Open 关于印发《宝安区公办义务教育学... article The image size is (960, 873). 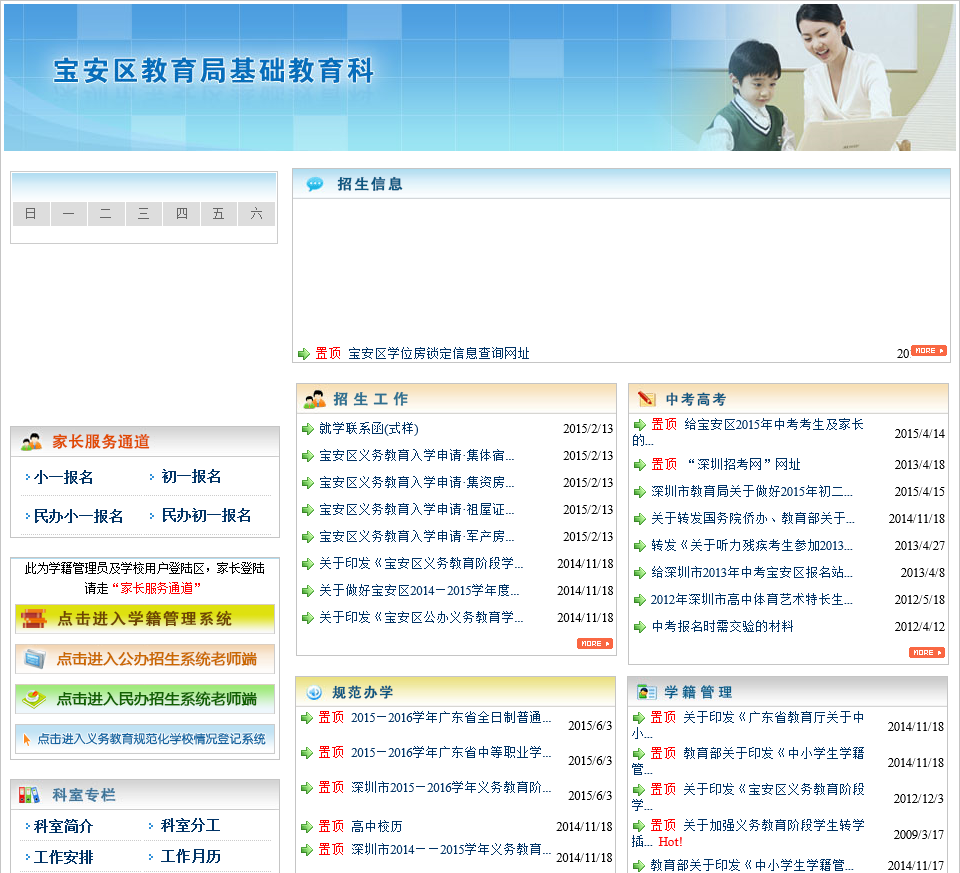[x=421, y=617]
